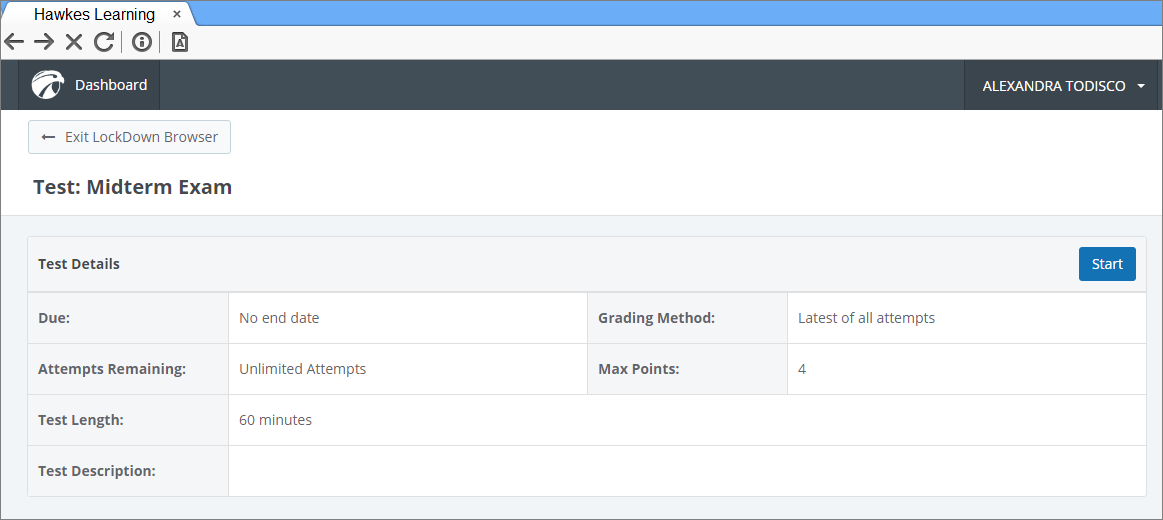Select the 'No end date' due value
Image resolution: width=1163 pixels, height=520 pixels.
coord(279,318)
